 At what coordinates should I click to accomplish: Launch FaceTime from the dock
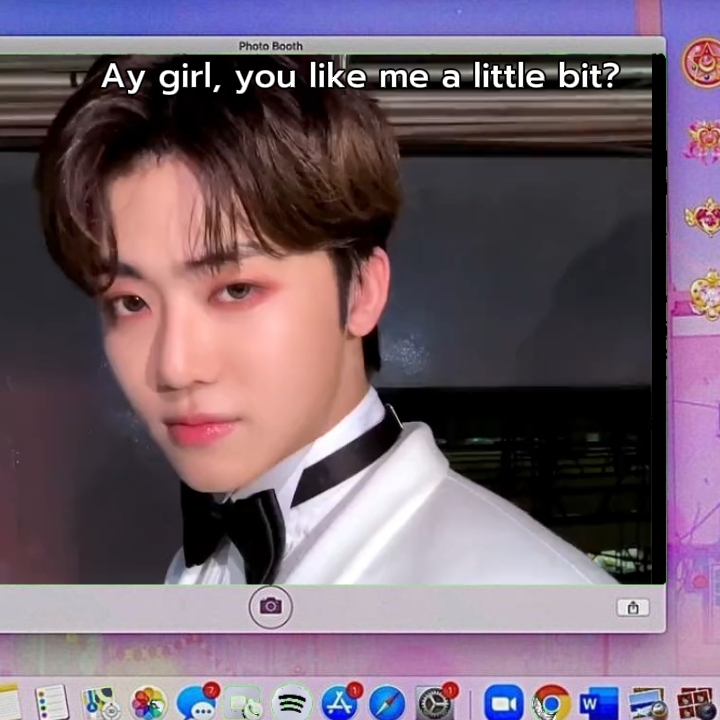tap(244, 703)
